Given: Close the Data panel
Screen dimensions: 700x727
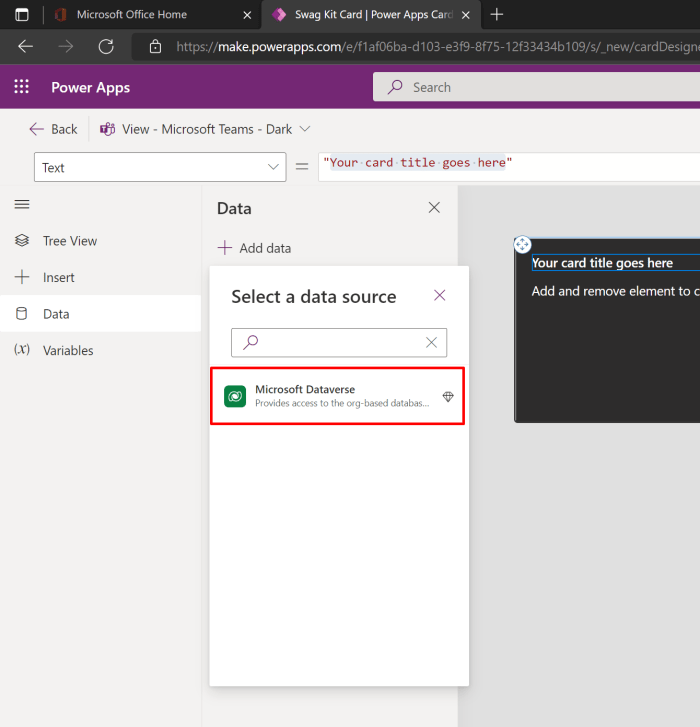Looking at the screenshot, I should 434,208.
